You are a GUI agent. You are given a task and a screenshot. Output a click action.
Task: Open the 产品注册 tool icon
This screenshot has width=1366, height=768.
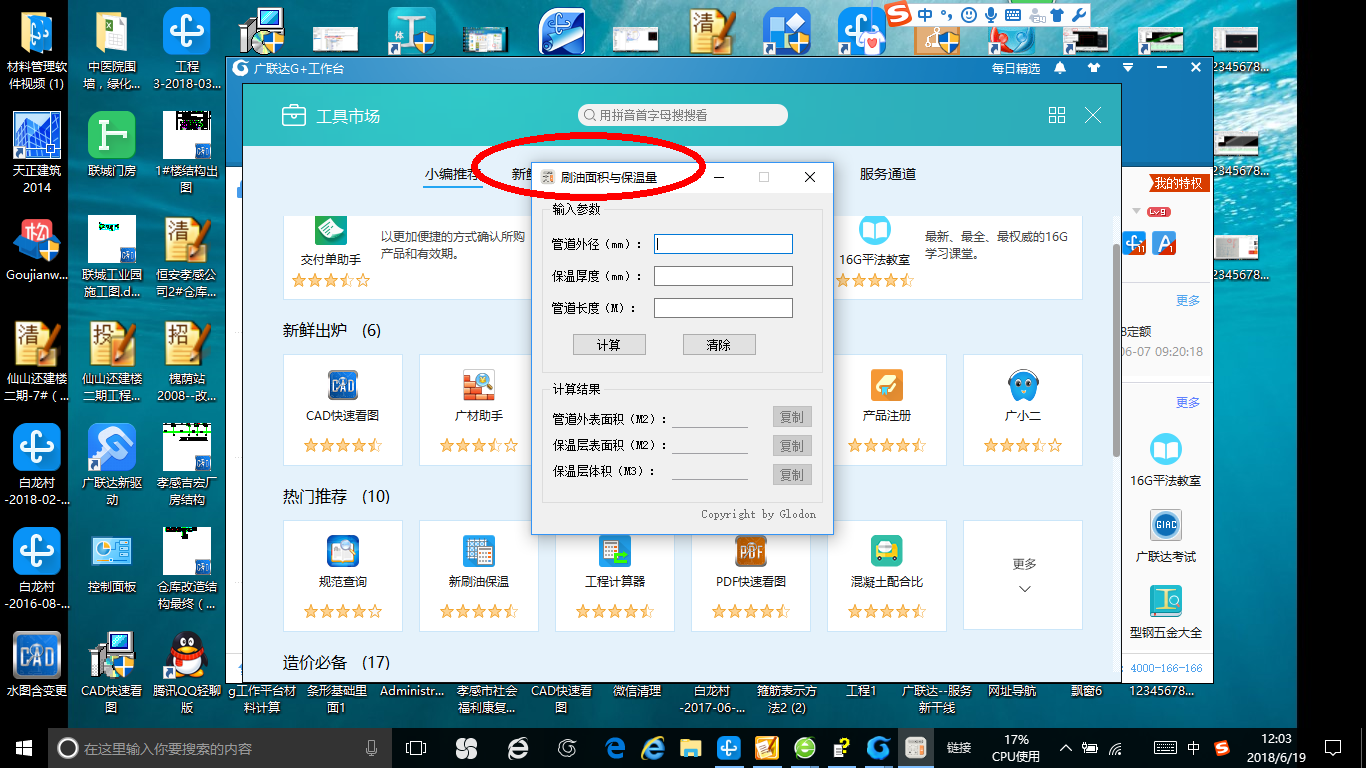(887, 385)
